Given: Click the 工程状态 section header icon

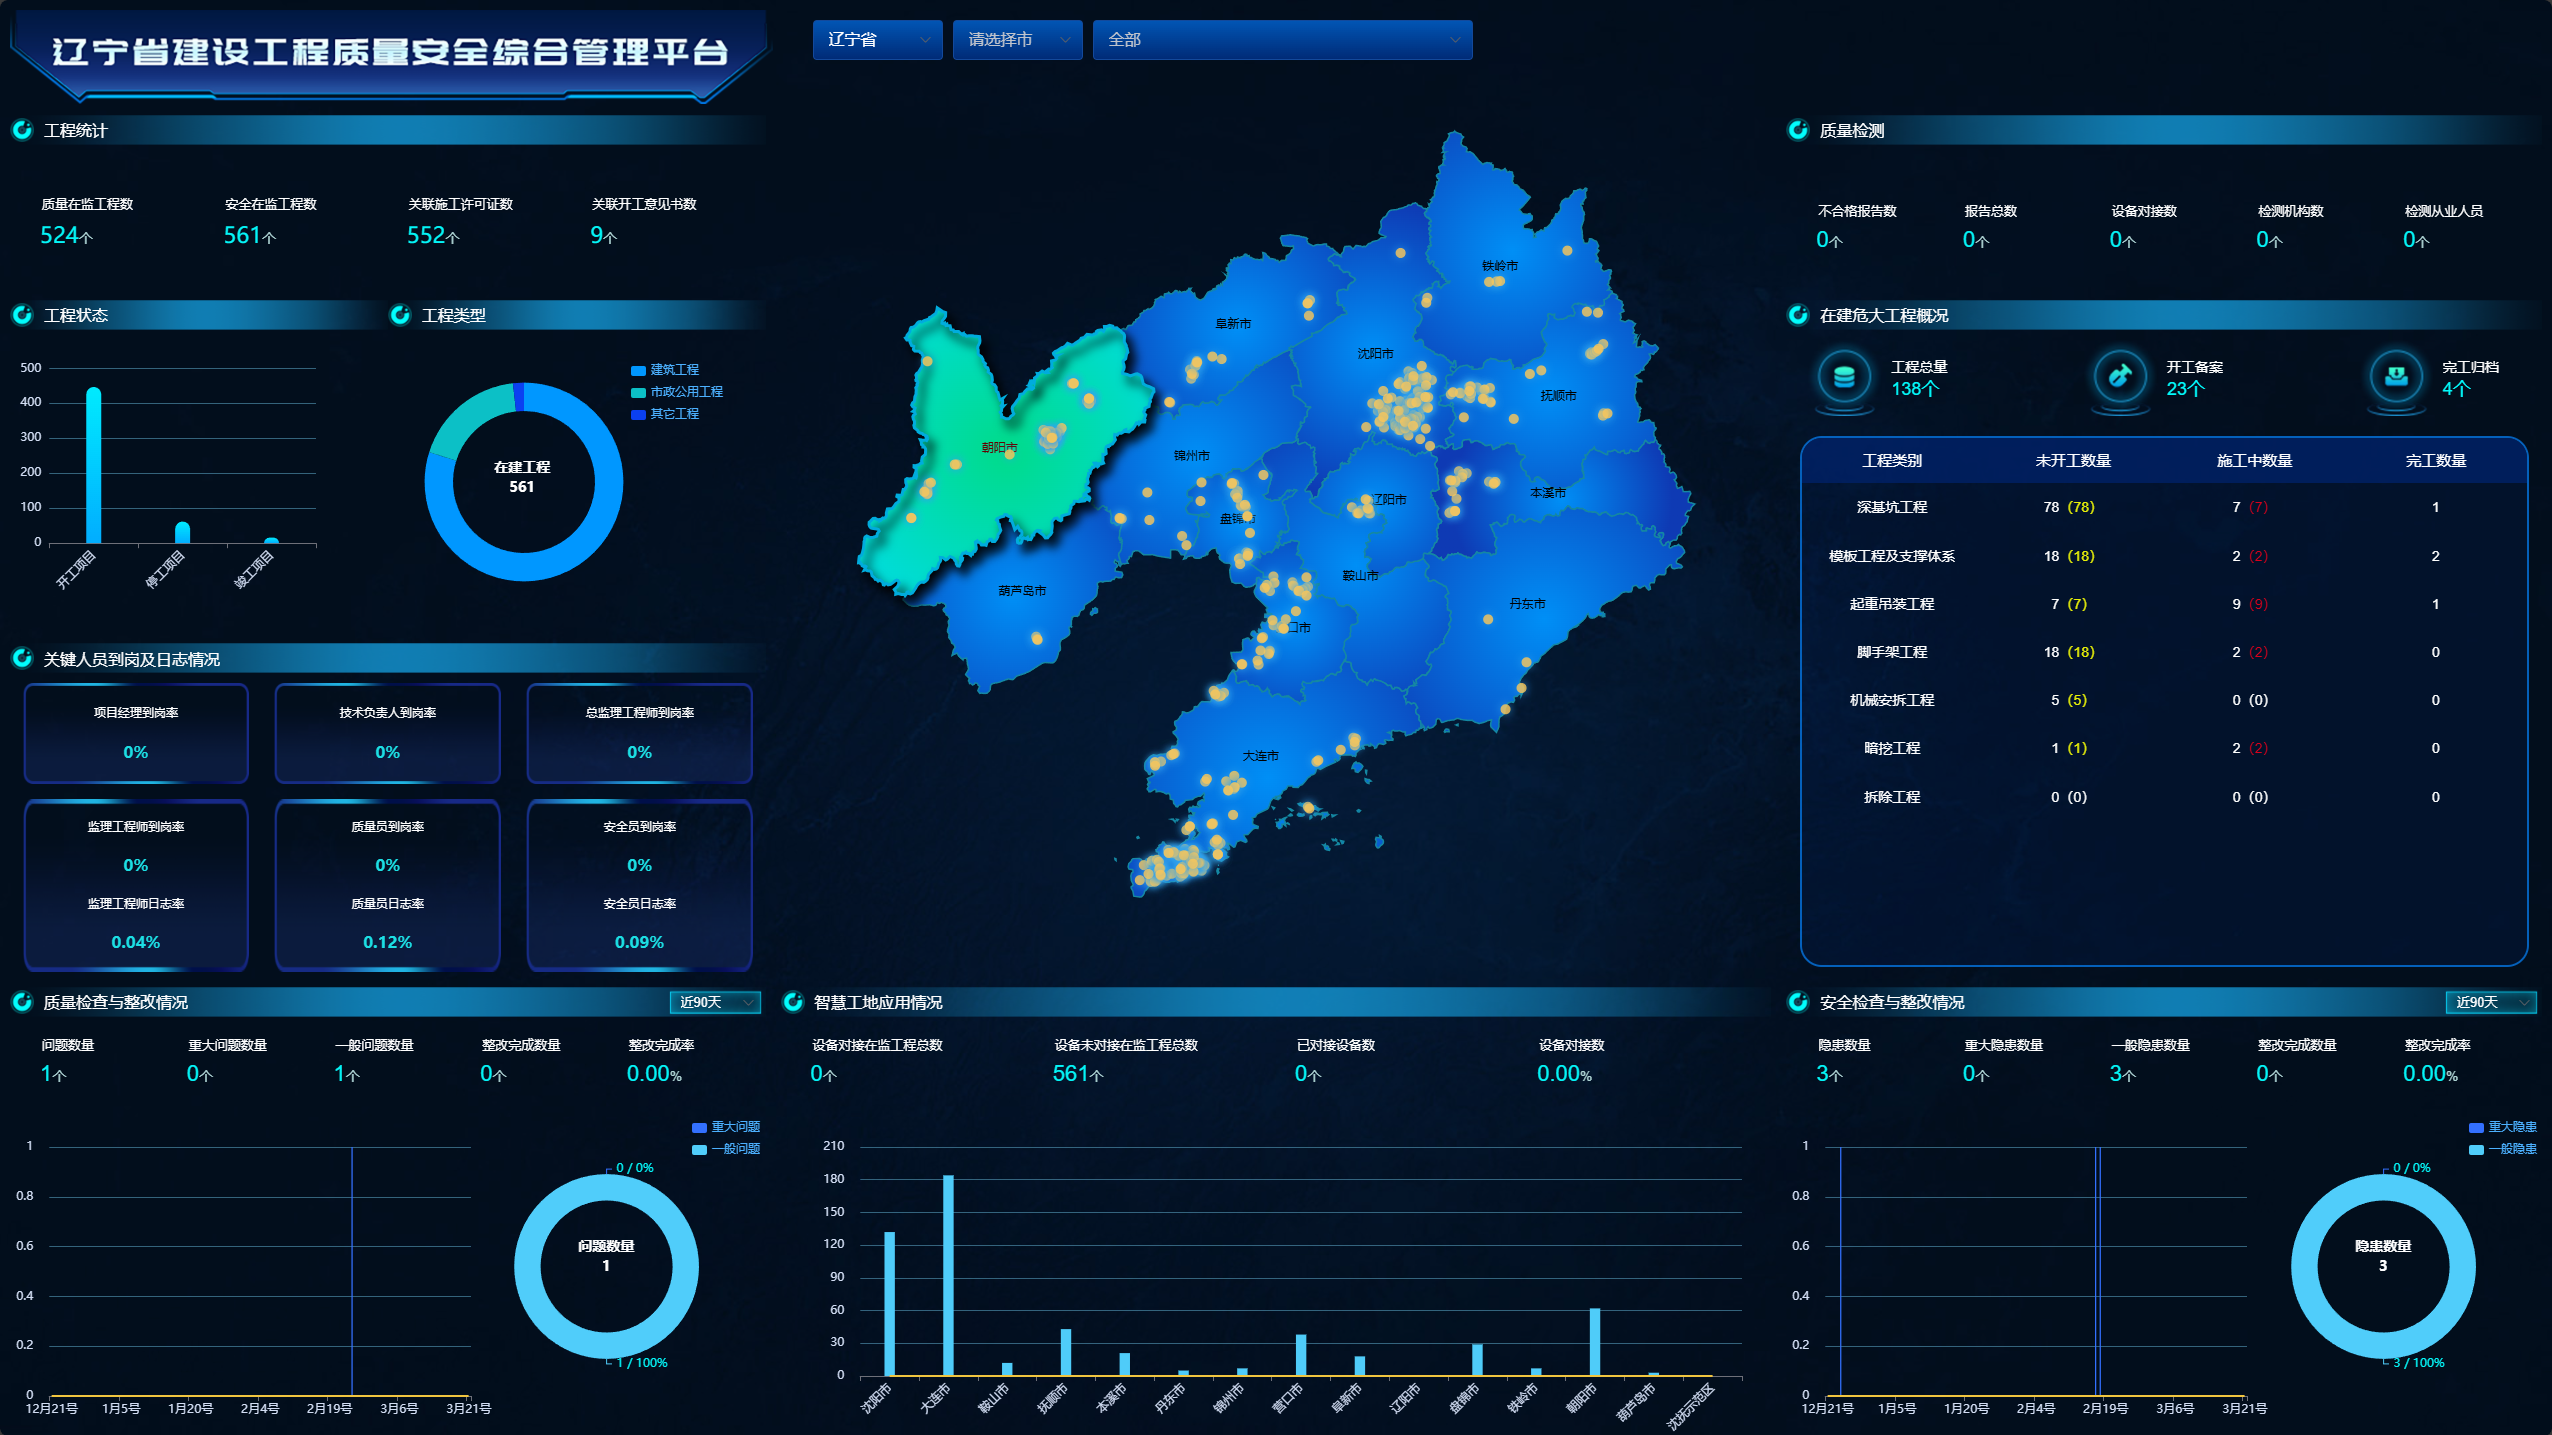Looking at the screenshot, I should tap(22, 315).
